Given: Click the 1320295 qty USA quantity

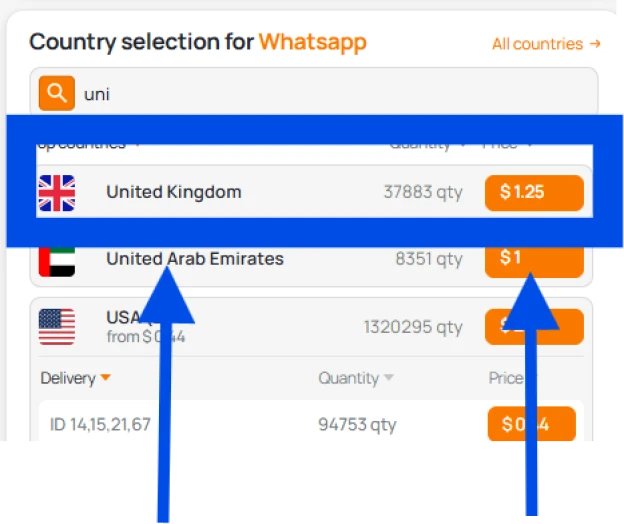Looking at the screenshot, I should coord(413,327).
